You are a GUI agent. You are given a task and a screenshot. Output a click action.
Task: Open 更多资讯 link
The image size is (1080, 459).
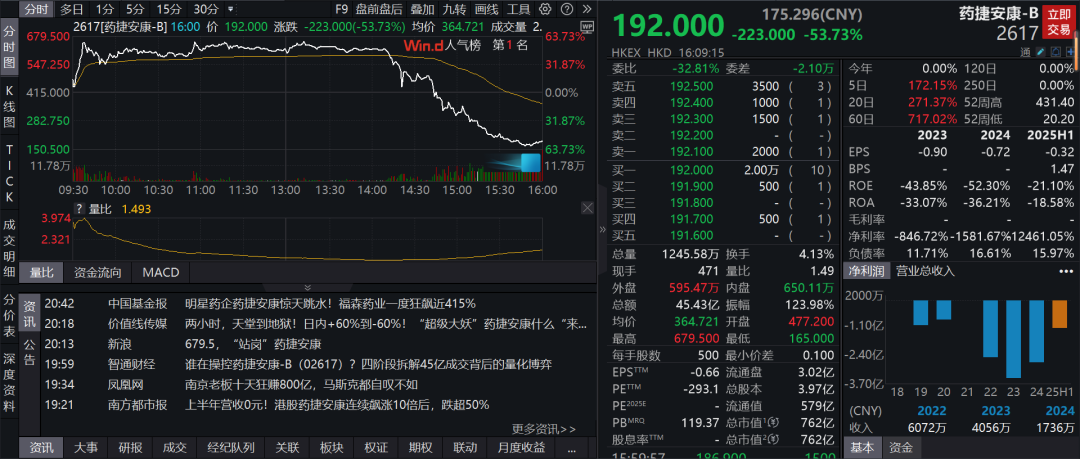click(x=543, y=428)
